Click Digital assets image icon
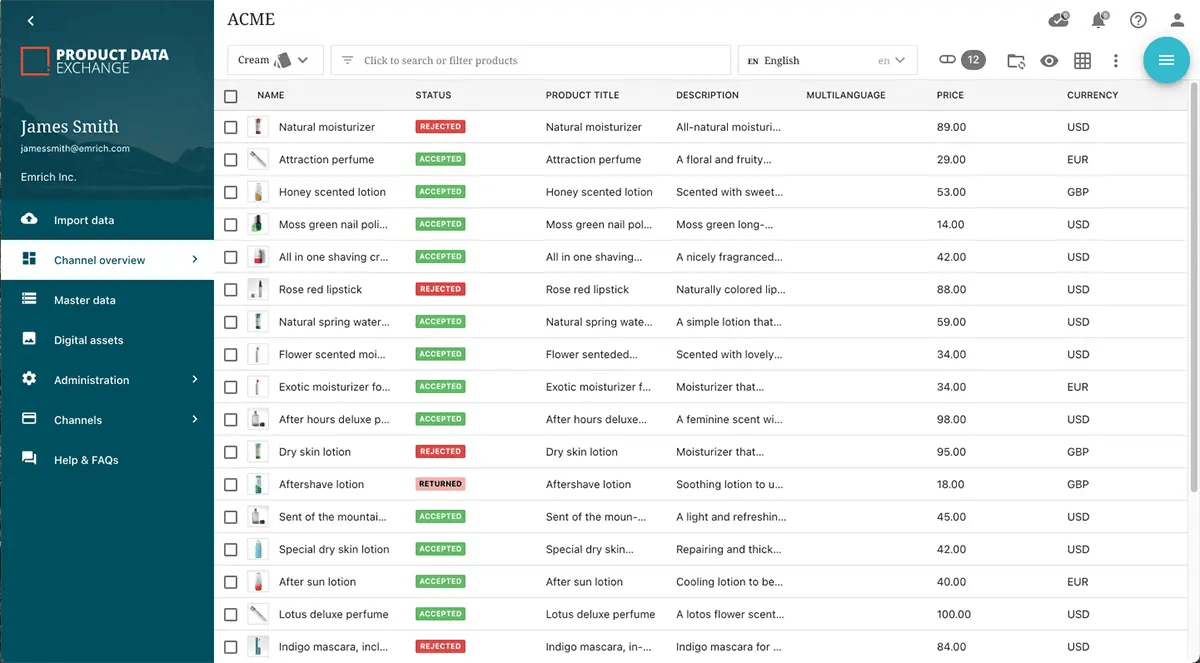This screenshot has height=663, width=1200. click(x=29, y=339)
